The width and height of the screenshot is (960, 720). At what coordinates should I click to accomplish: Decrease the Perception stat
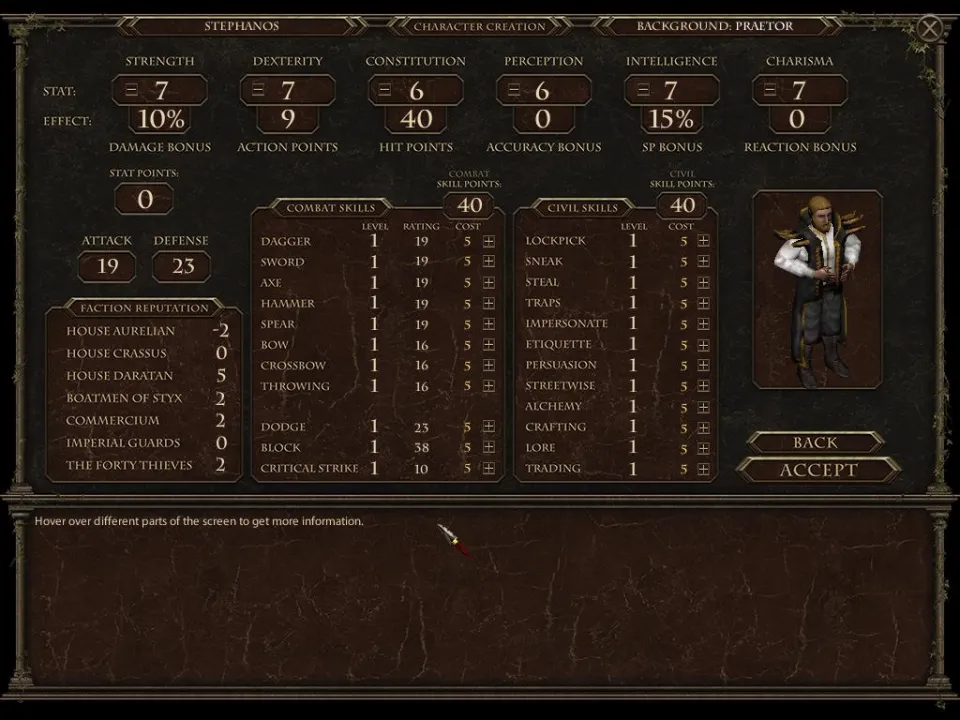[x=514, y=91]
